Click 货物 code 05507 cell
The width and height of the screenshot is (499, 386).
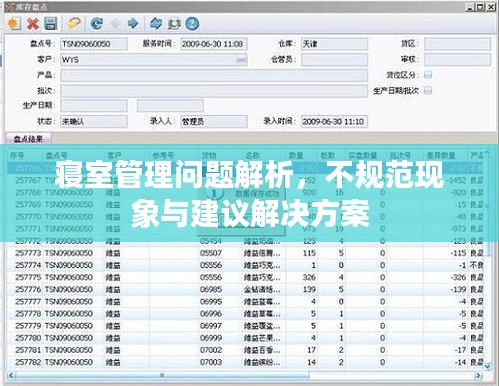click(220, 253)
